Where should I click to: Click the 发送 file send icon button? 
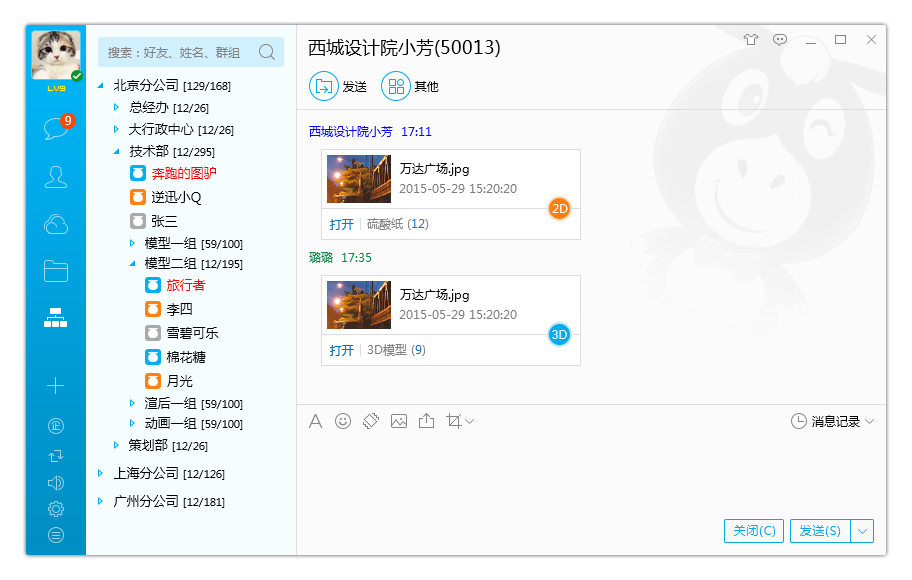(323, 86)
